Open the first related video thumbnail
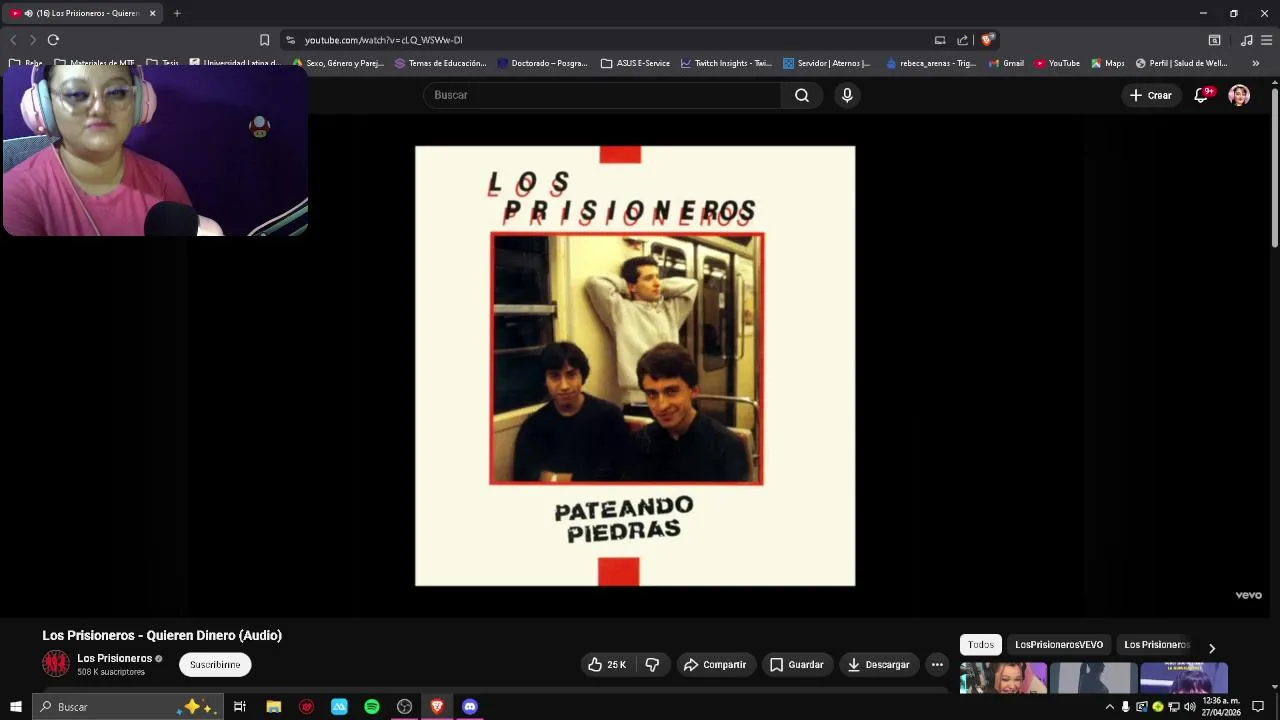The width and height of the screenshot is (1280, 720). pyautogui.click(x=1003, y=678)
